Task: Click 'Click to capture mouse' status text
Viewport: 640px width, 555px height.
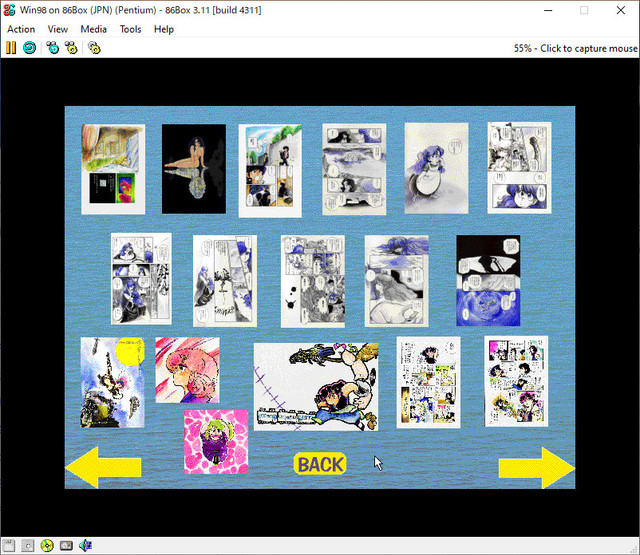Action: point(589,49)
